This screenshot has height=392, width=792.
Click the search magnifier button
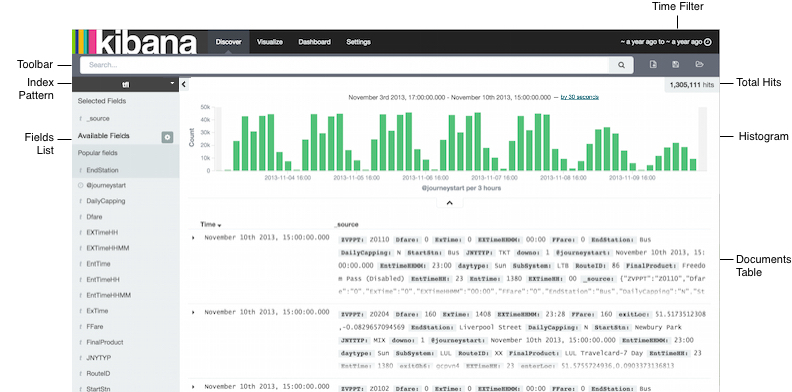(x=621, y=65)
